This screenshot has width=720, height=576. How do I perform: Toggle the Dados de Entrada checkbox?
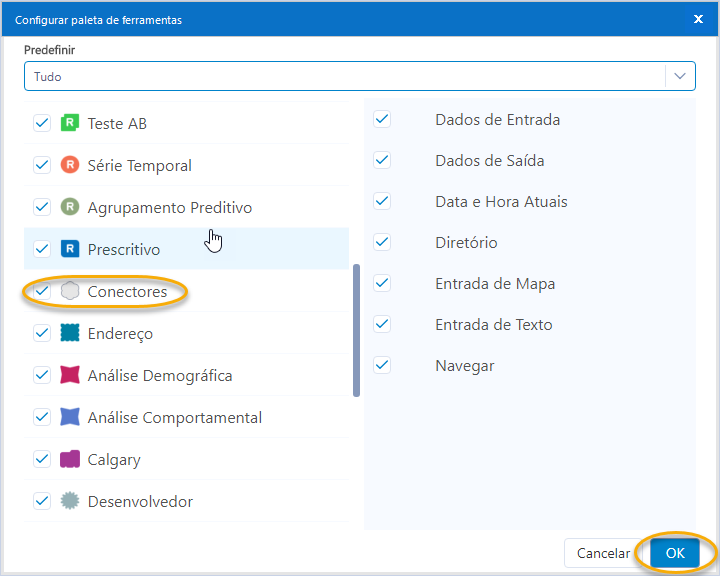coord(382,120)
